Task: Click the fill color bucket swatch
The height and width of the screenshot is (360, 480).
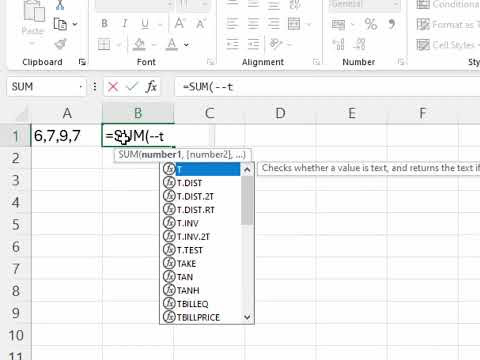Action: point(139,45)
